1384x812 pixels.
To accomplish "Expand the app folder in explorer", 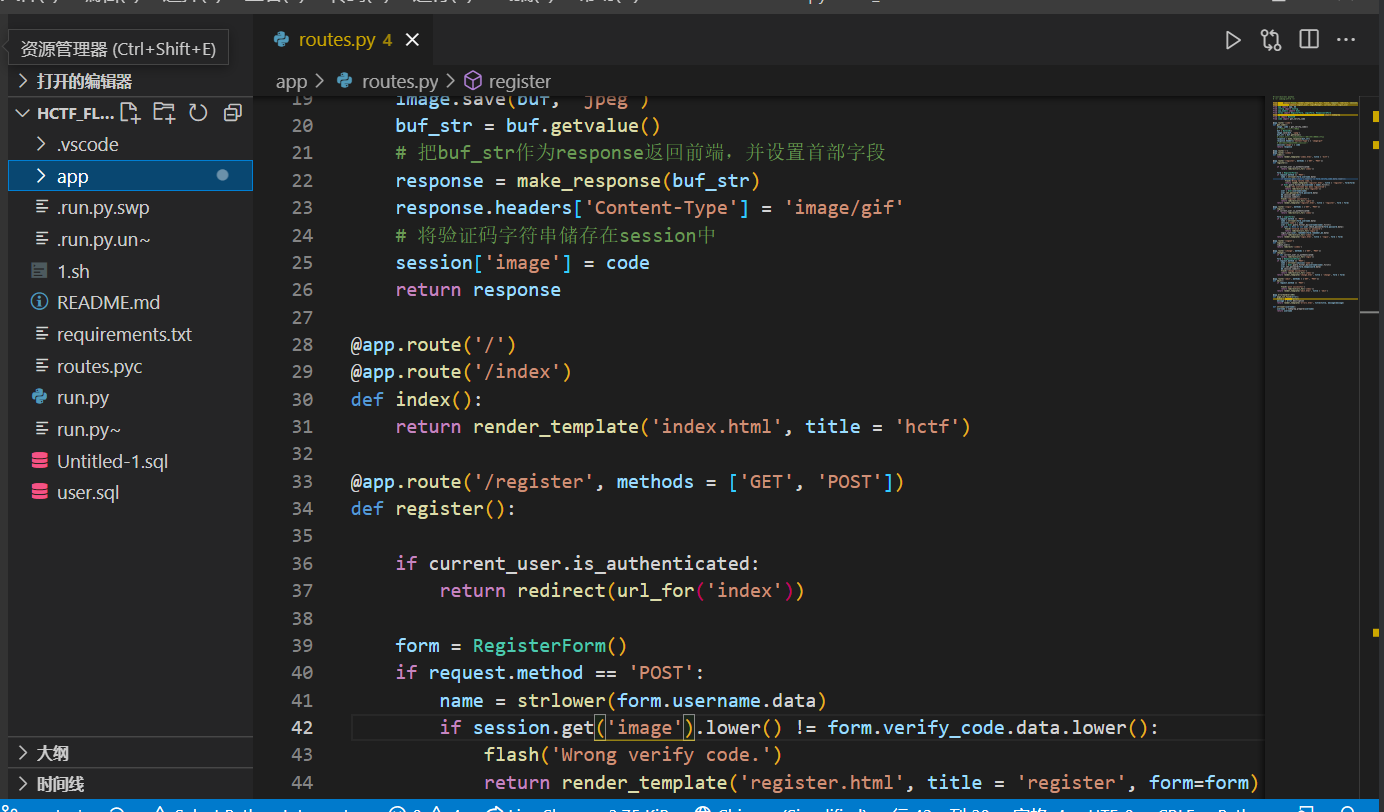I will pos(73,176).
